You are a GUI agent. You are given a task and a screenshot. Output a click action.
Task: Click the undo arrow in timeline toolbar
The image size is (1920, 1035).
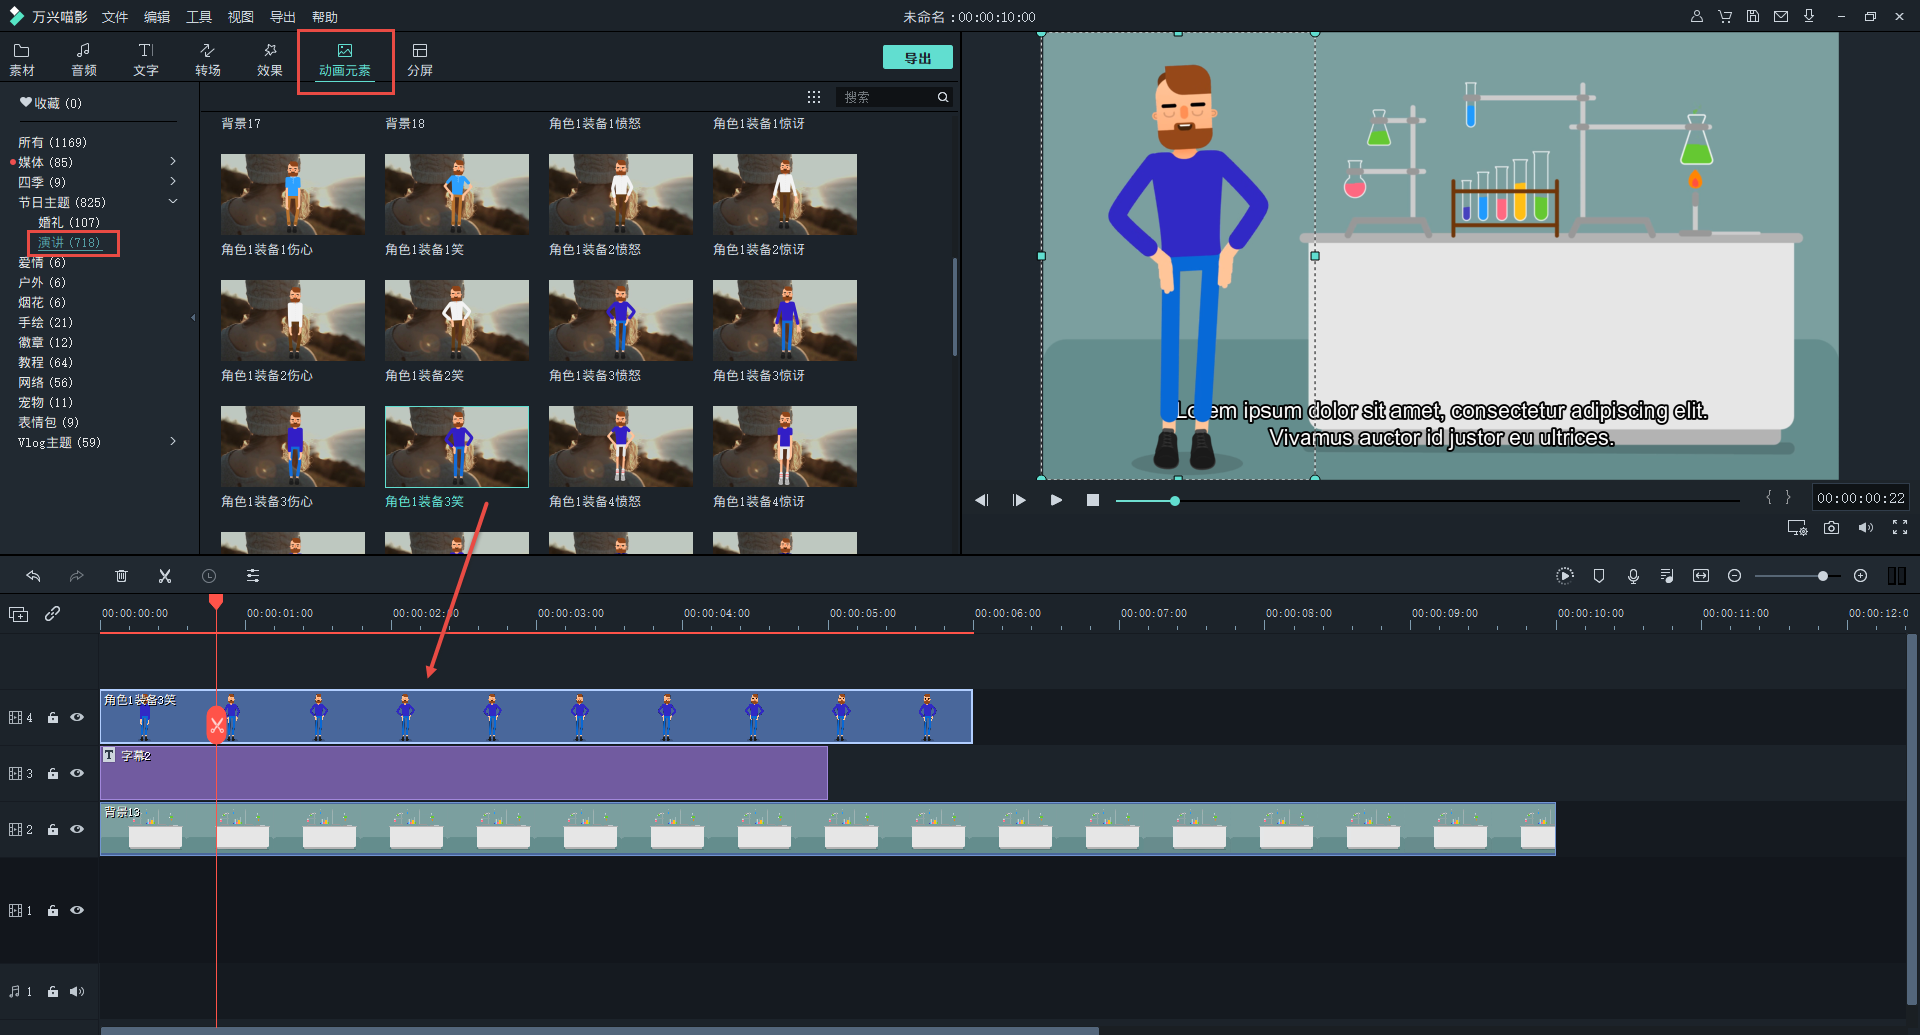coord(33,576)
